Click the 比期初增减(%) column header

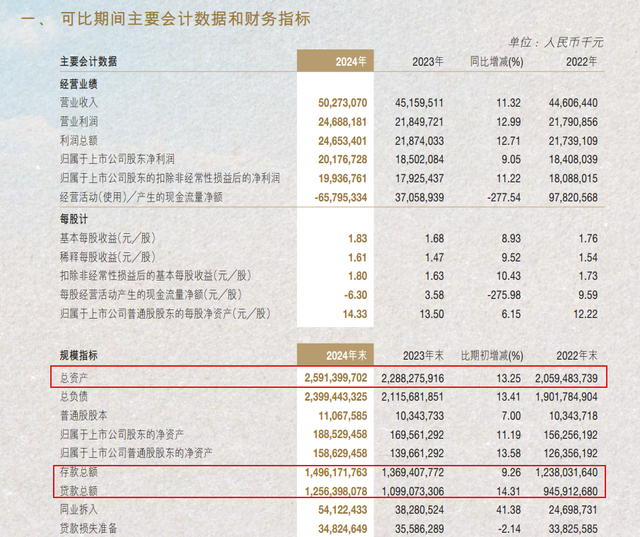coord(492,355)
